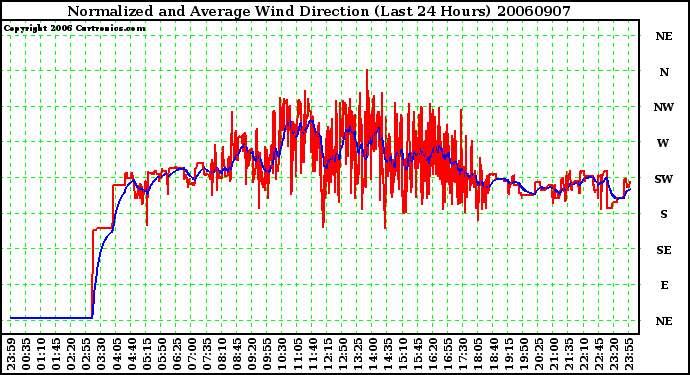Select the '12:15' time label

coord(328,354)
